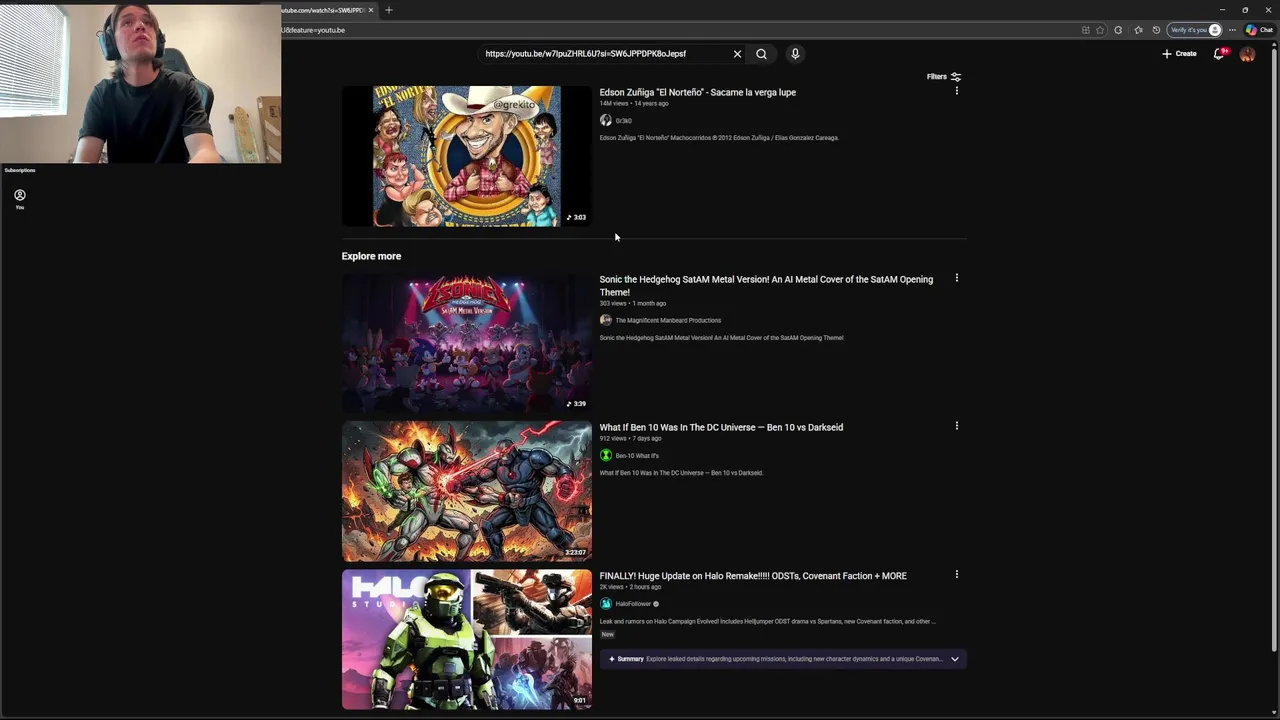This screenshot has height=720, width=1280.
Task: Click the Ben 10 video description line
Action: click(x=681, y=473)
